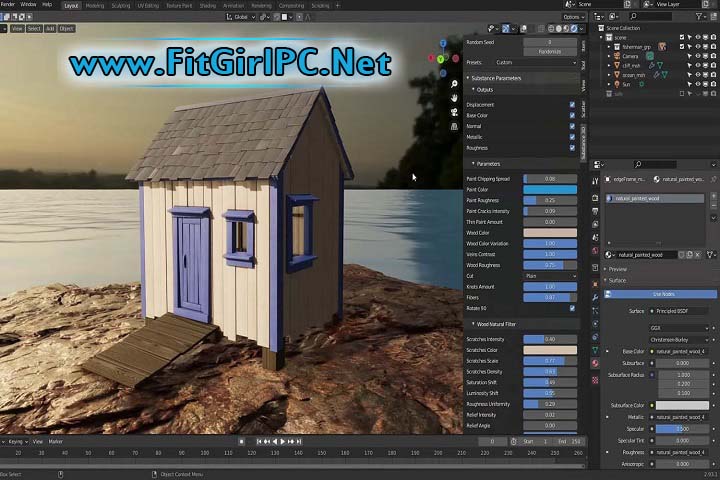Uncheck the Displacement output checkbox
The height and width of the screenshot is (480, 720).
(572, 104)
